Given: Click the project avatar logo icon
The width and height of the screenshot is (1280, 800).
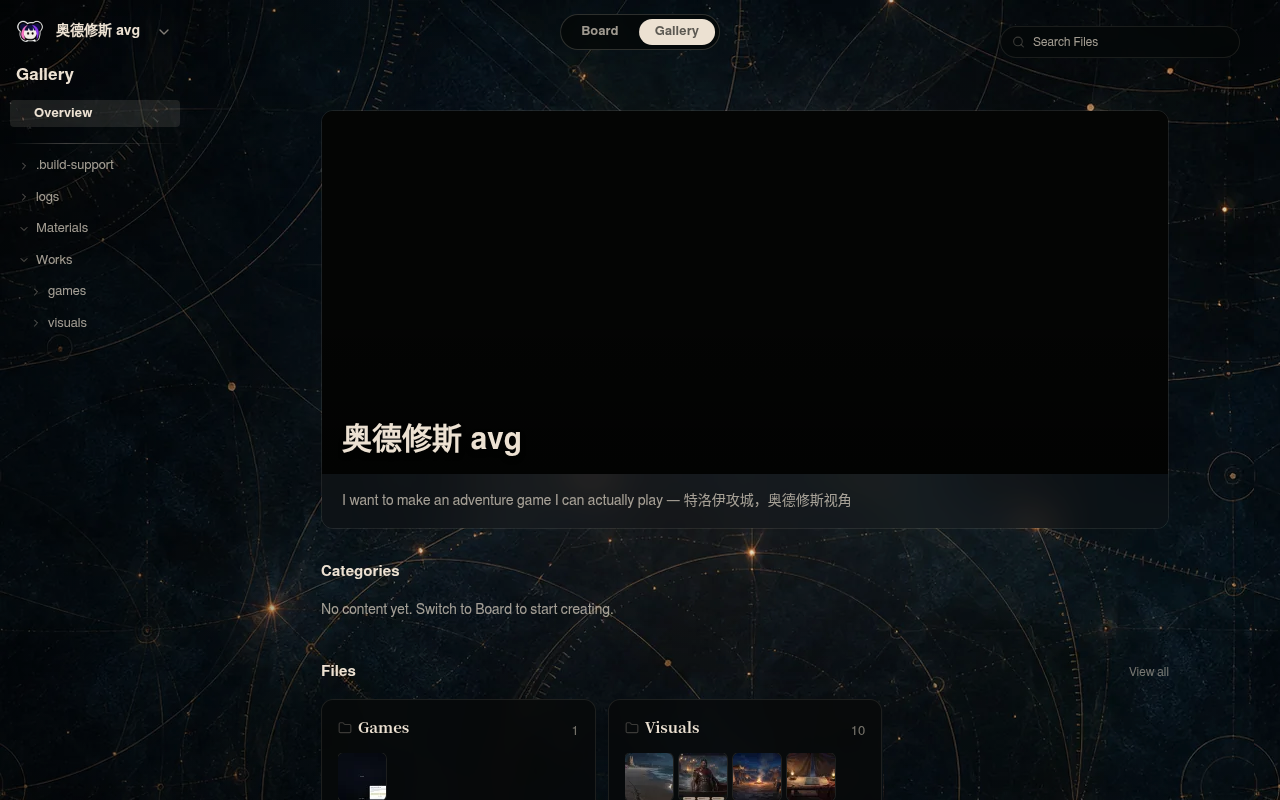Looking at the screenshot, I should click(30, 31).
